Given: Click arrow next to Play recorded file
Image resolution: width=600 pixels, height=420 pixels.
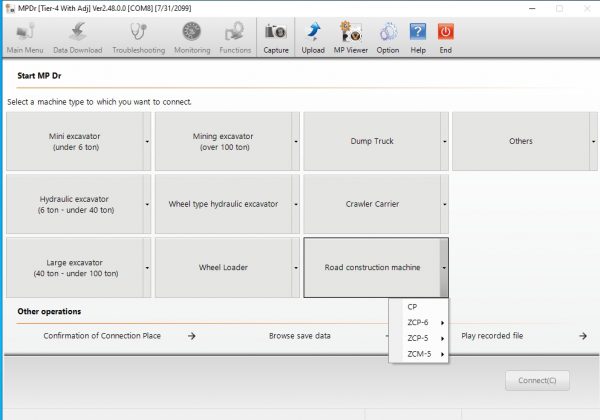Looking at the screenshot, I should pyautogui.click(x=583, y=336).
